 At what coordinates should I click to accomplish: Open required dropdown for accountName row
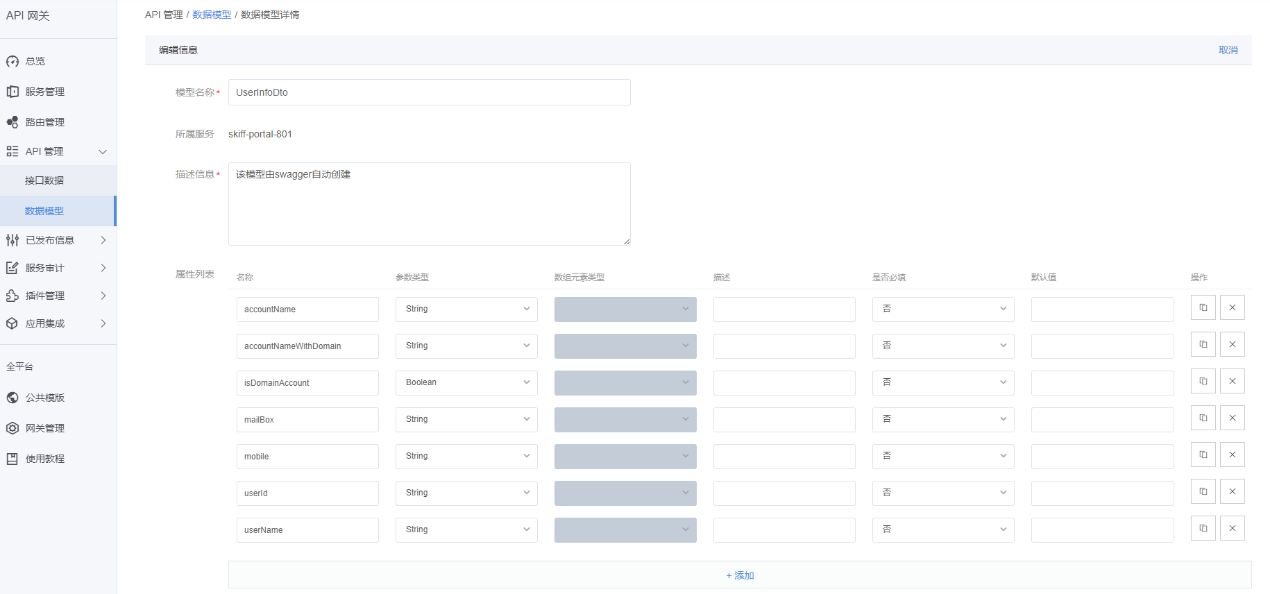[x=942, y=309]
